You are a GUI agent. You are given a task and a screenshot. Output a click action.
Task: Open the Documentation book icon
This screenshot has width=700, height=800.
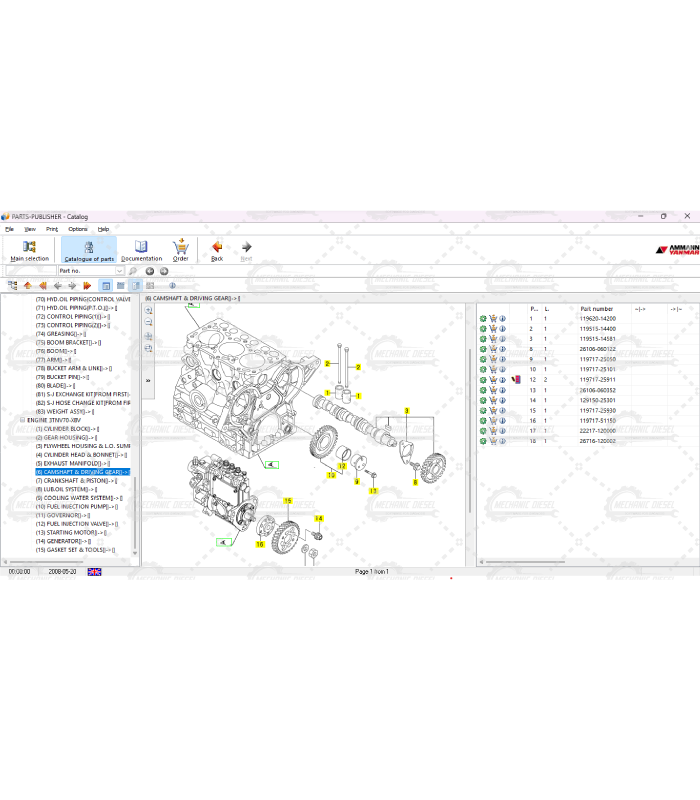141,250
